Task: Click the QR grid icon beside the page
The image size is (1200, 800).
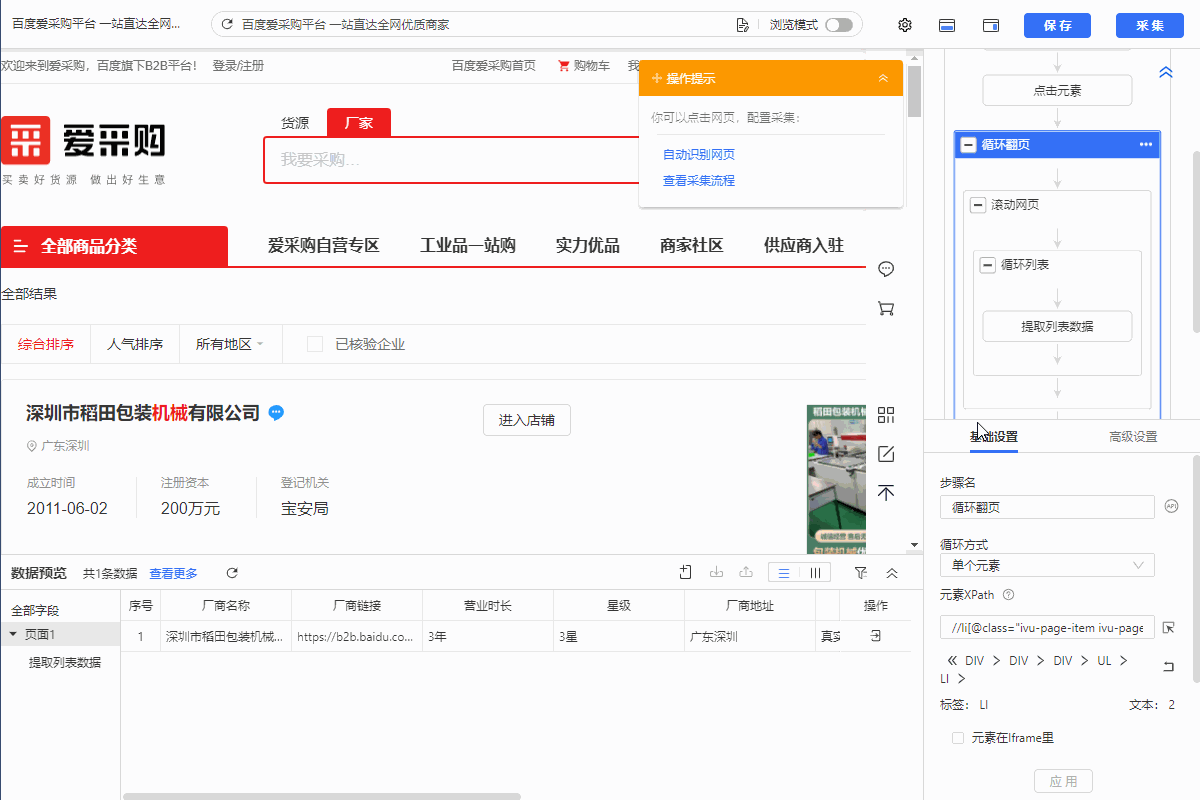Action: pyautogui.click(x=886, y=415)
